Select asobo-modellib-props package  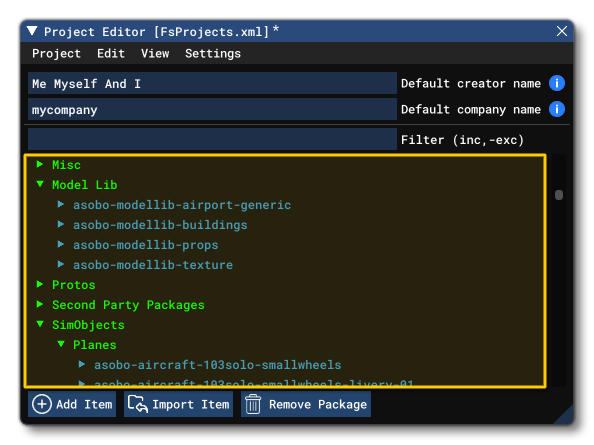[x=145, y=245]
